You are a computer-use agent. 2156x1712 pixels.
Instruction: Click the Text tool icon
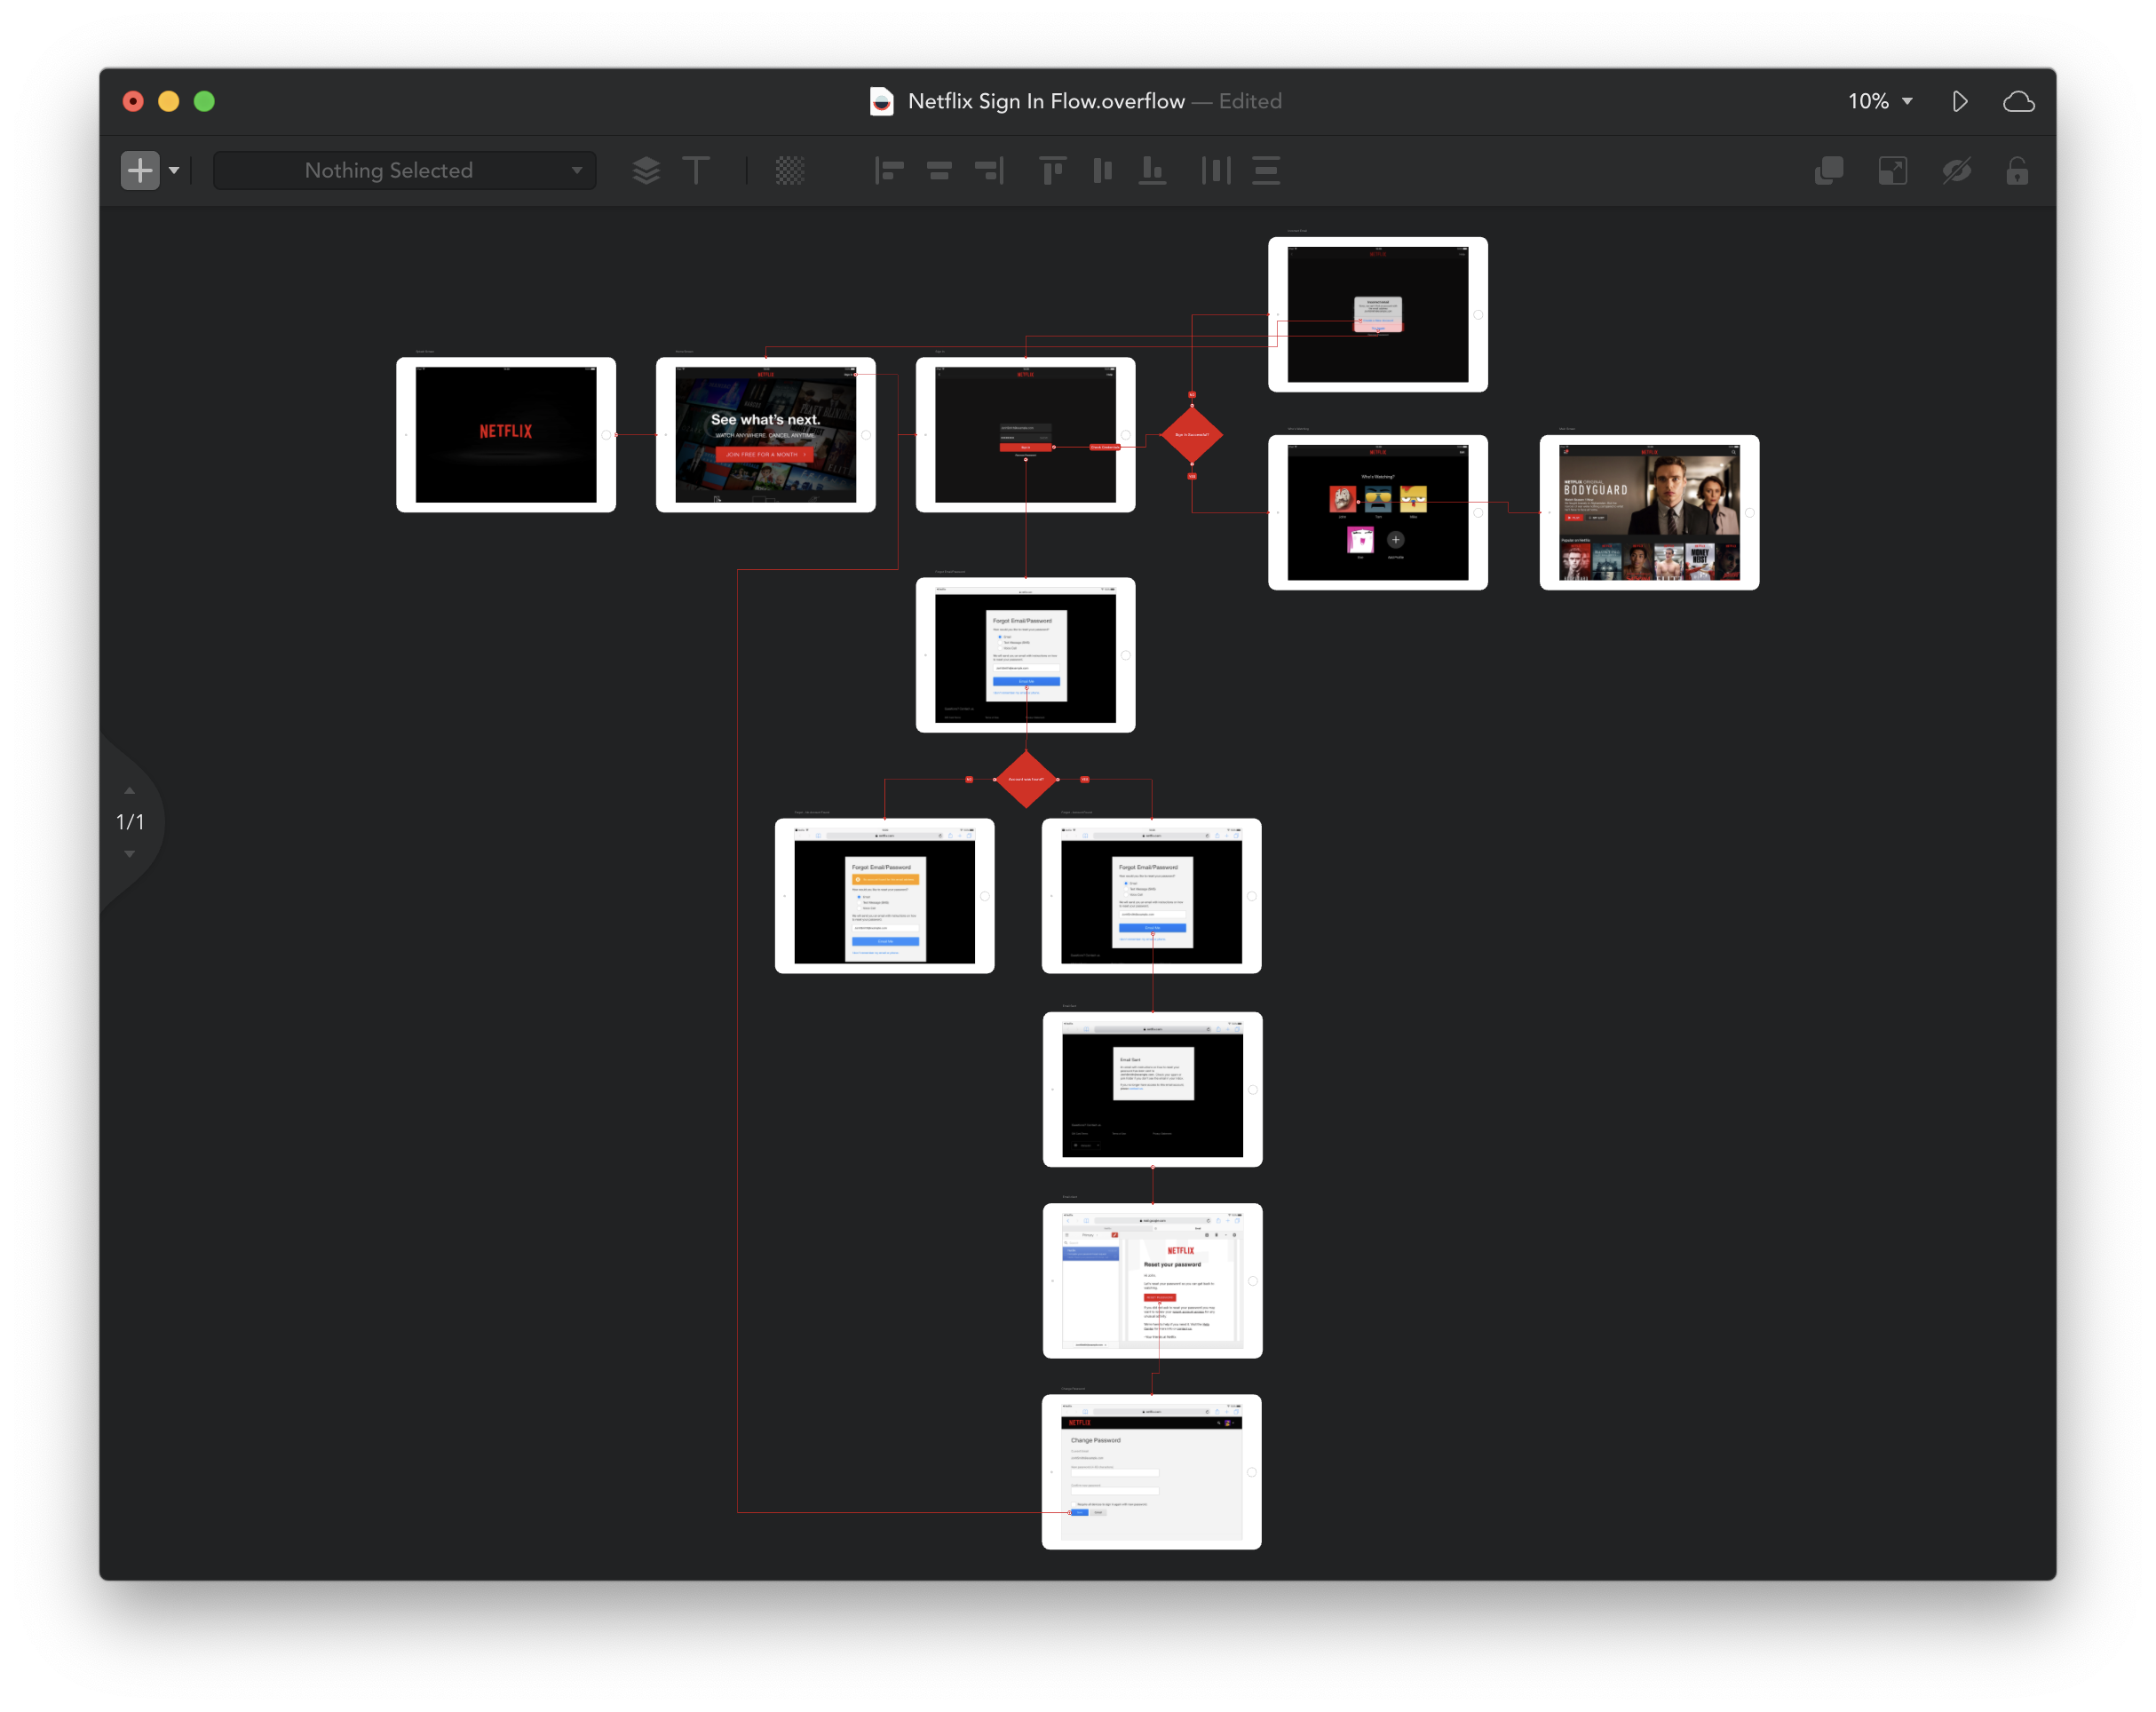[694, 170]
